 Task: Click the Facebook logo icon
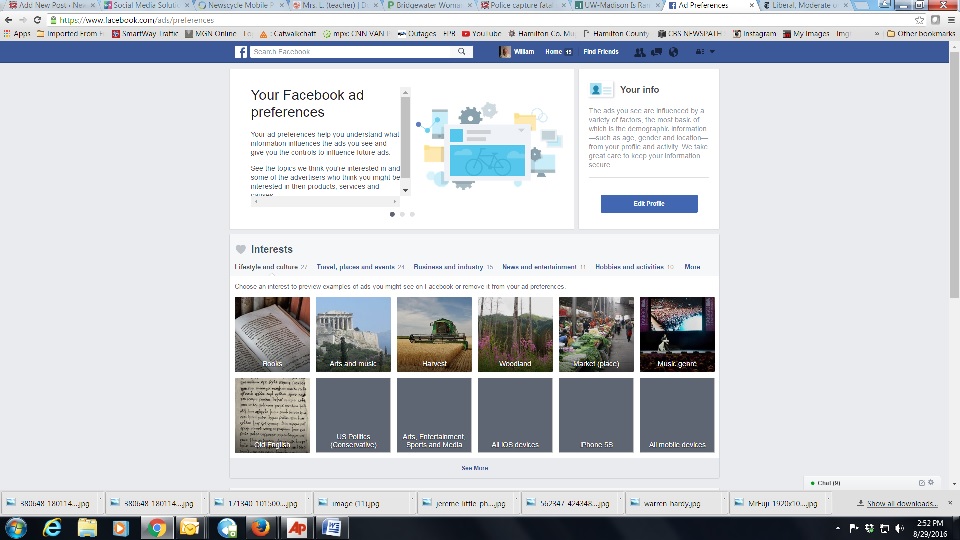pyautogui.click(x=241, y=52)
